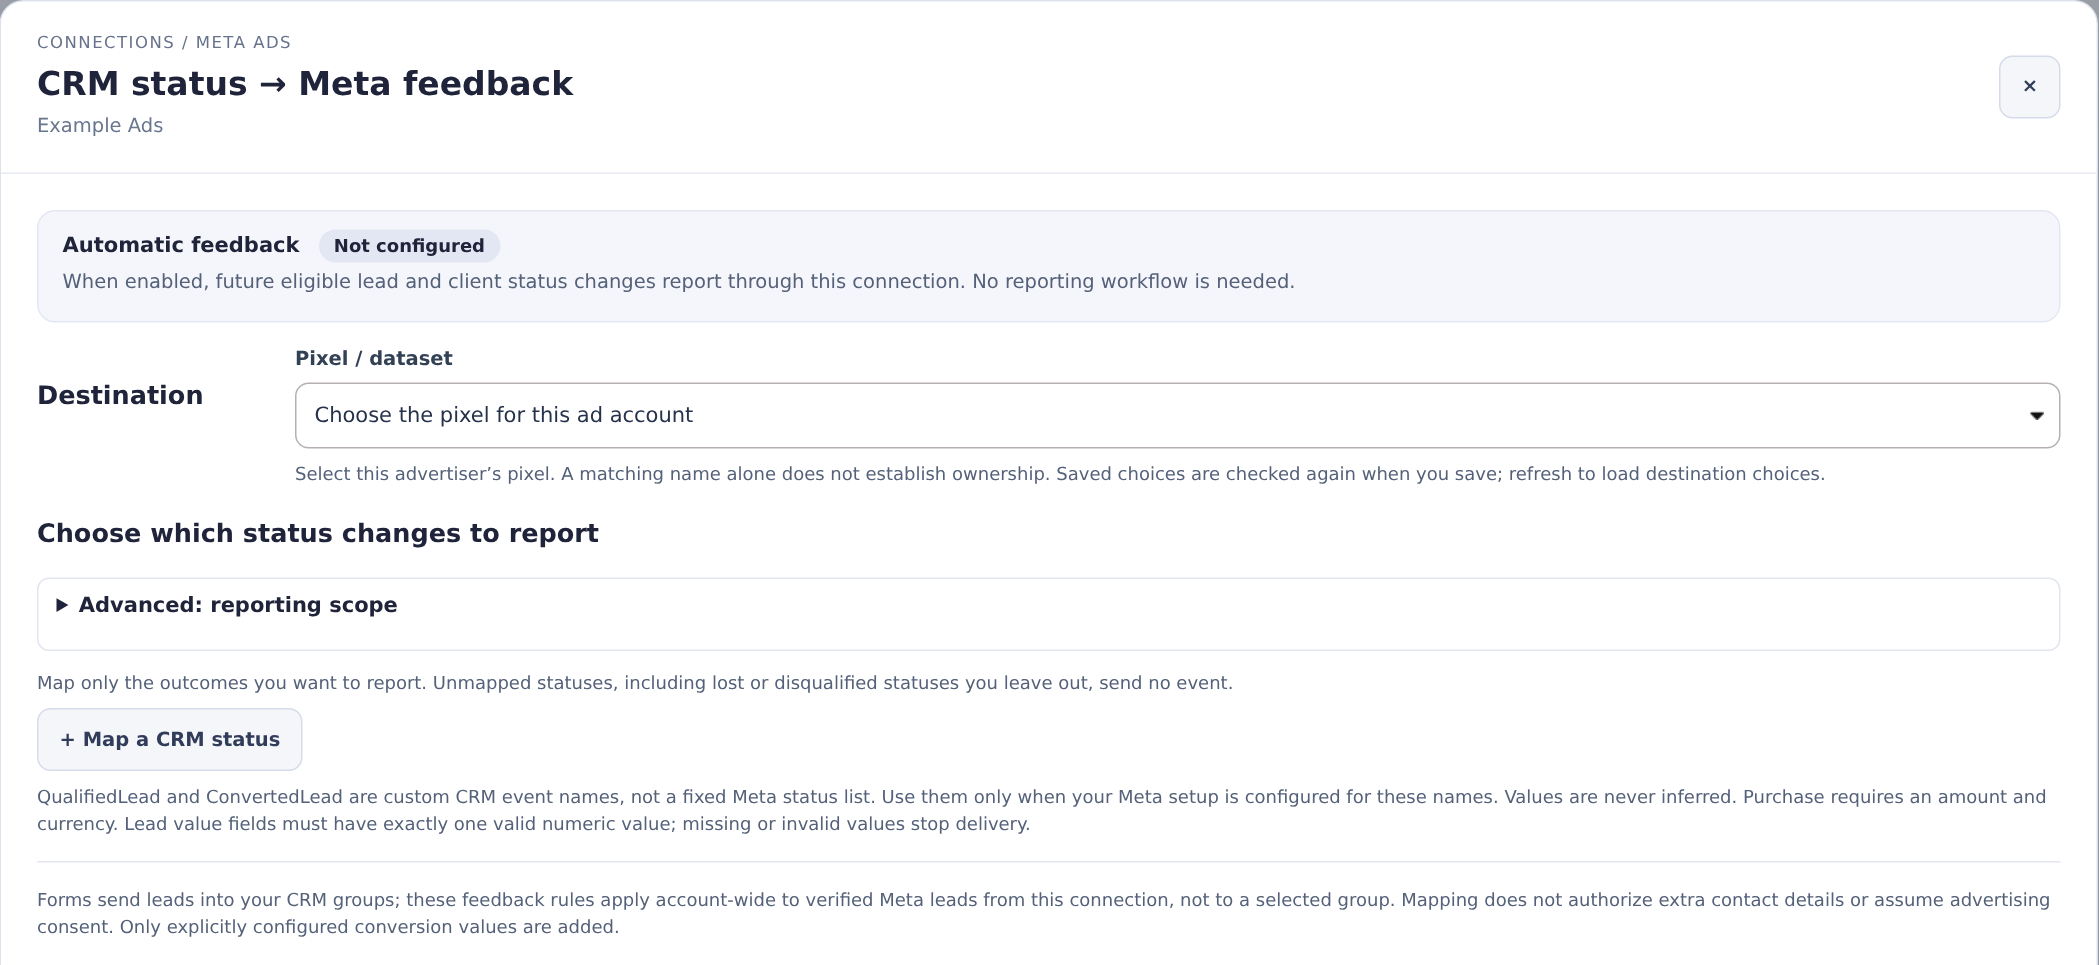The image size is (2099, 965).
Task: Click the Pixel / dataset field label
Action: coord(374,358)
